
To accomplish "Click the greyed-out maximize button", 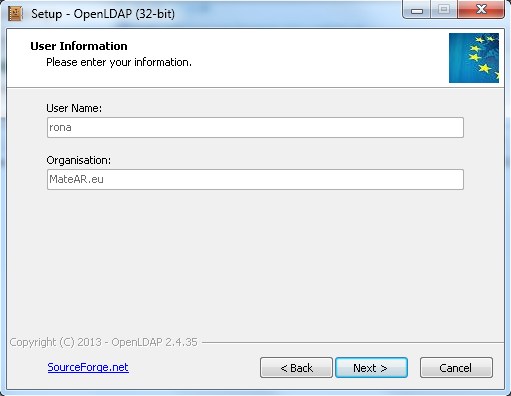I will pos(444,10).
